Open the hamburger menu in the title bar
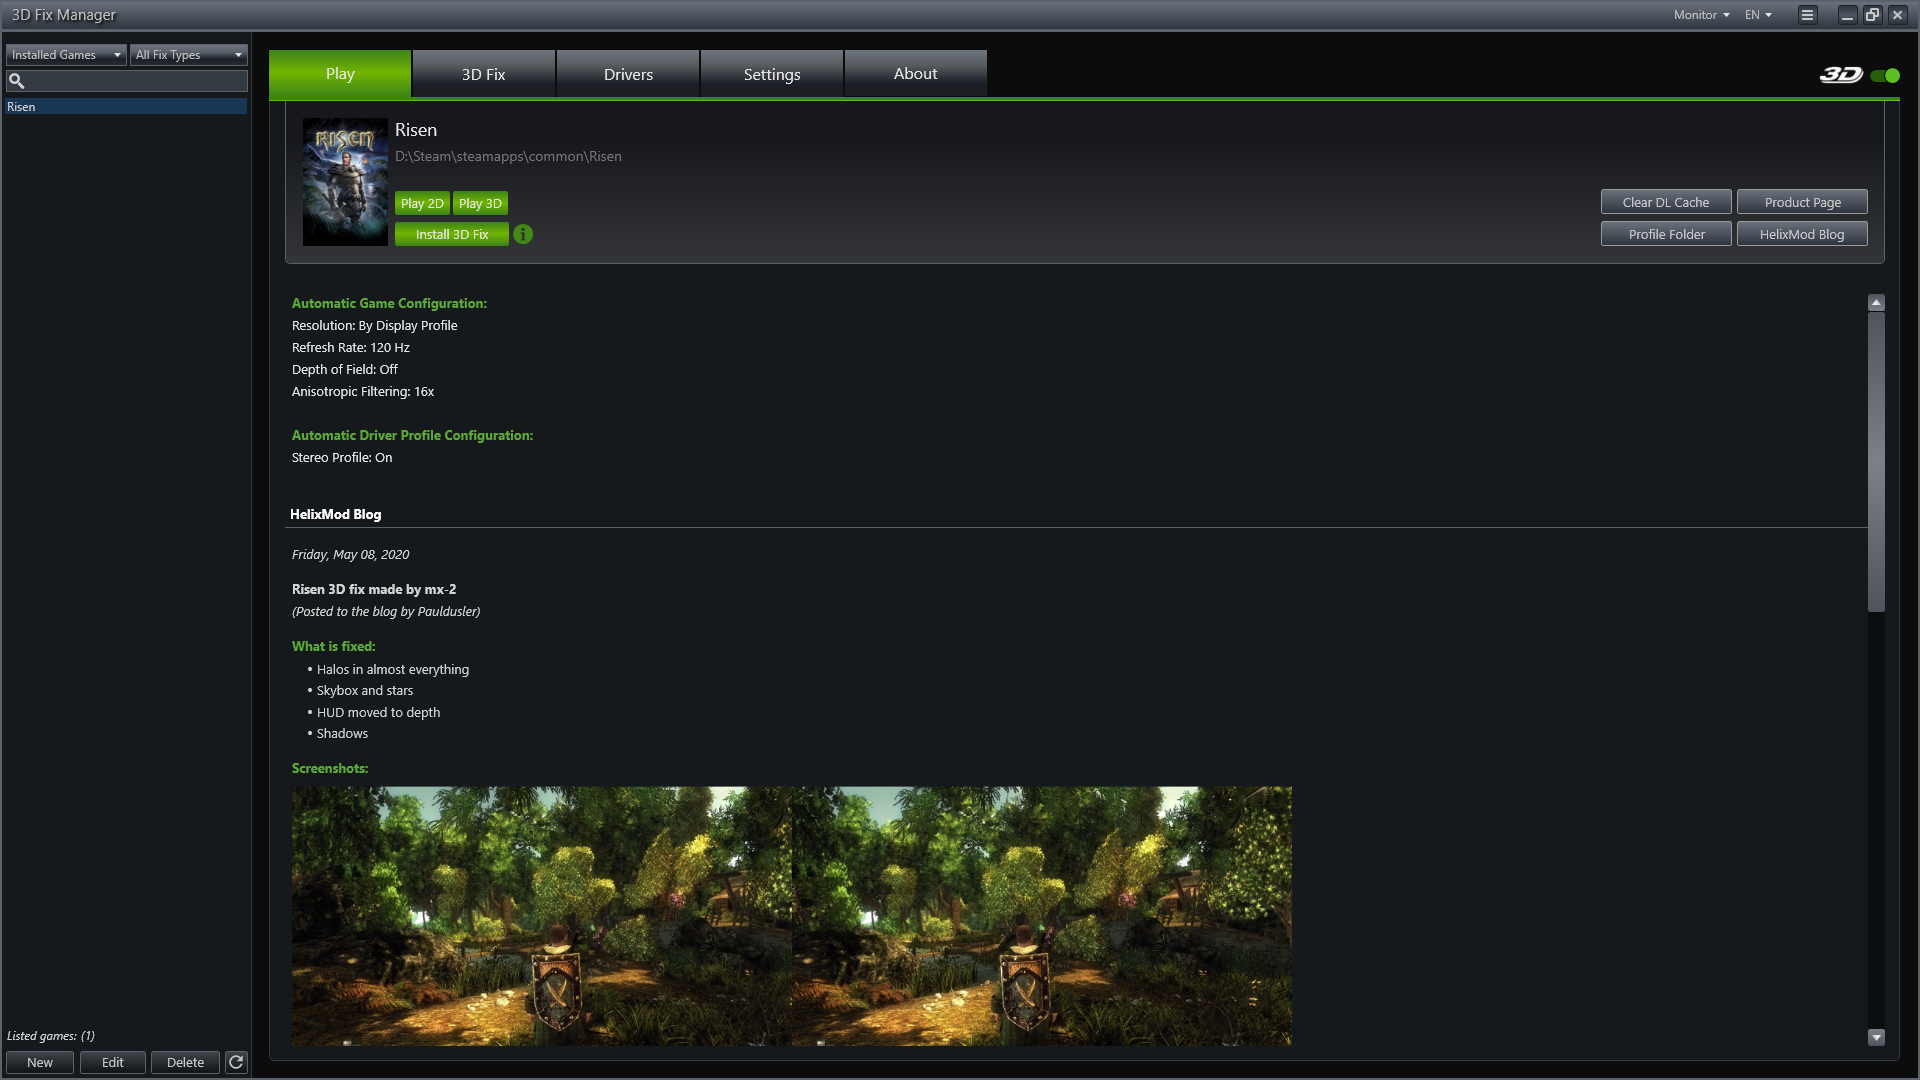The width and height of the screenshot is (1920, 1080). point(1807,15)
